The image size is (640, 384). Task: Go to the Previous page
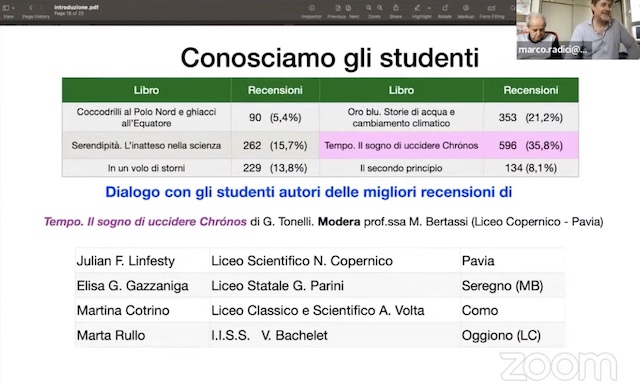338,8
